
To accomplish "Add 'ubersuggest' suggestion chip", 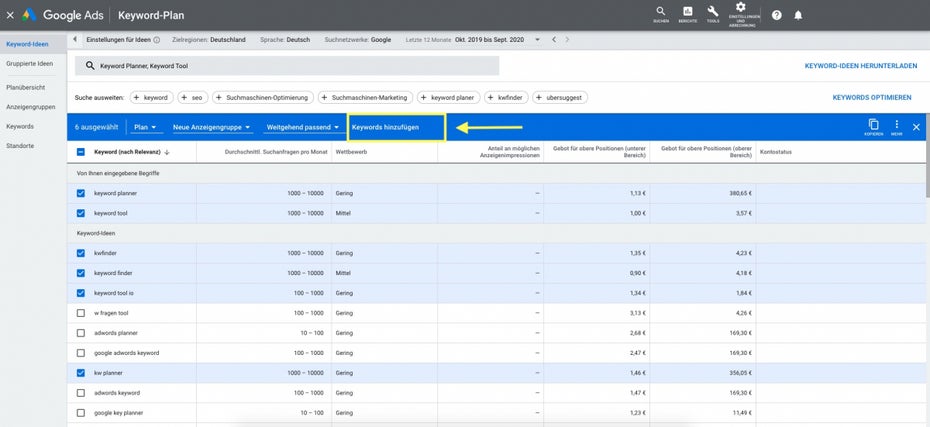I will (x=560, y=97).
